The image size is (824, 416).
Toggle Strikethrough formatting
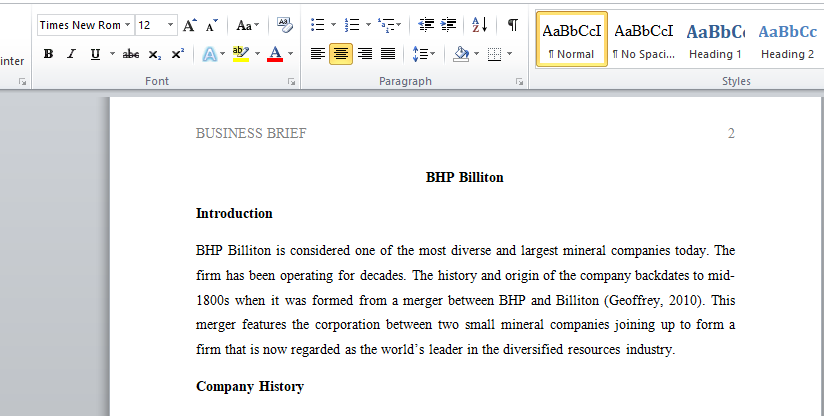coord(130,54)
